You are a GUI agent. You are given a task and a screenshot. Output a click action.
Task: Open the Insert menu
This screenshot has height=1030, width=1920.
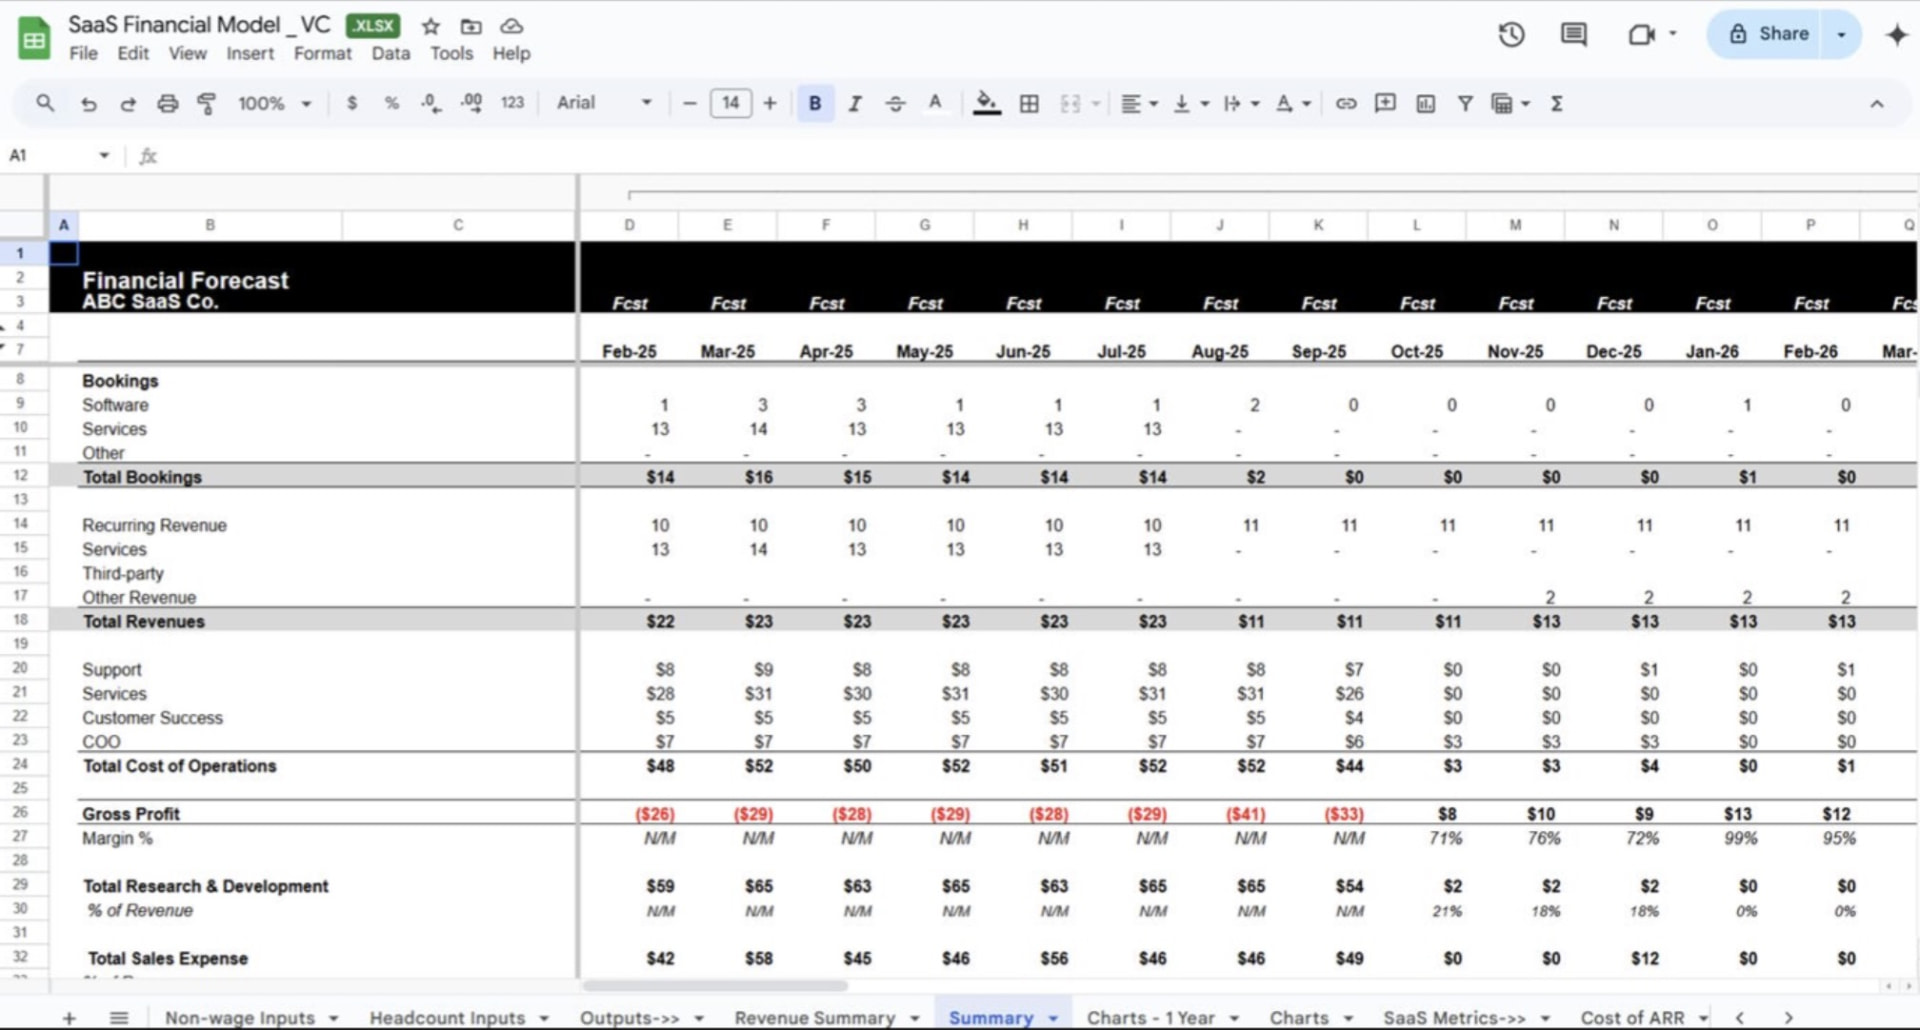click(x=250, y=53)
